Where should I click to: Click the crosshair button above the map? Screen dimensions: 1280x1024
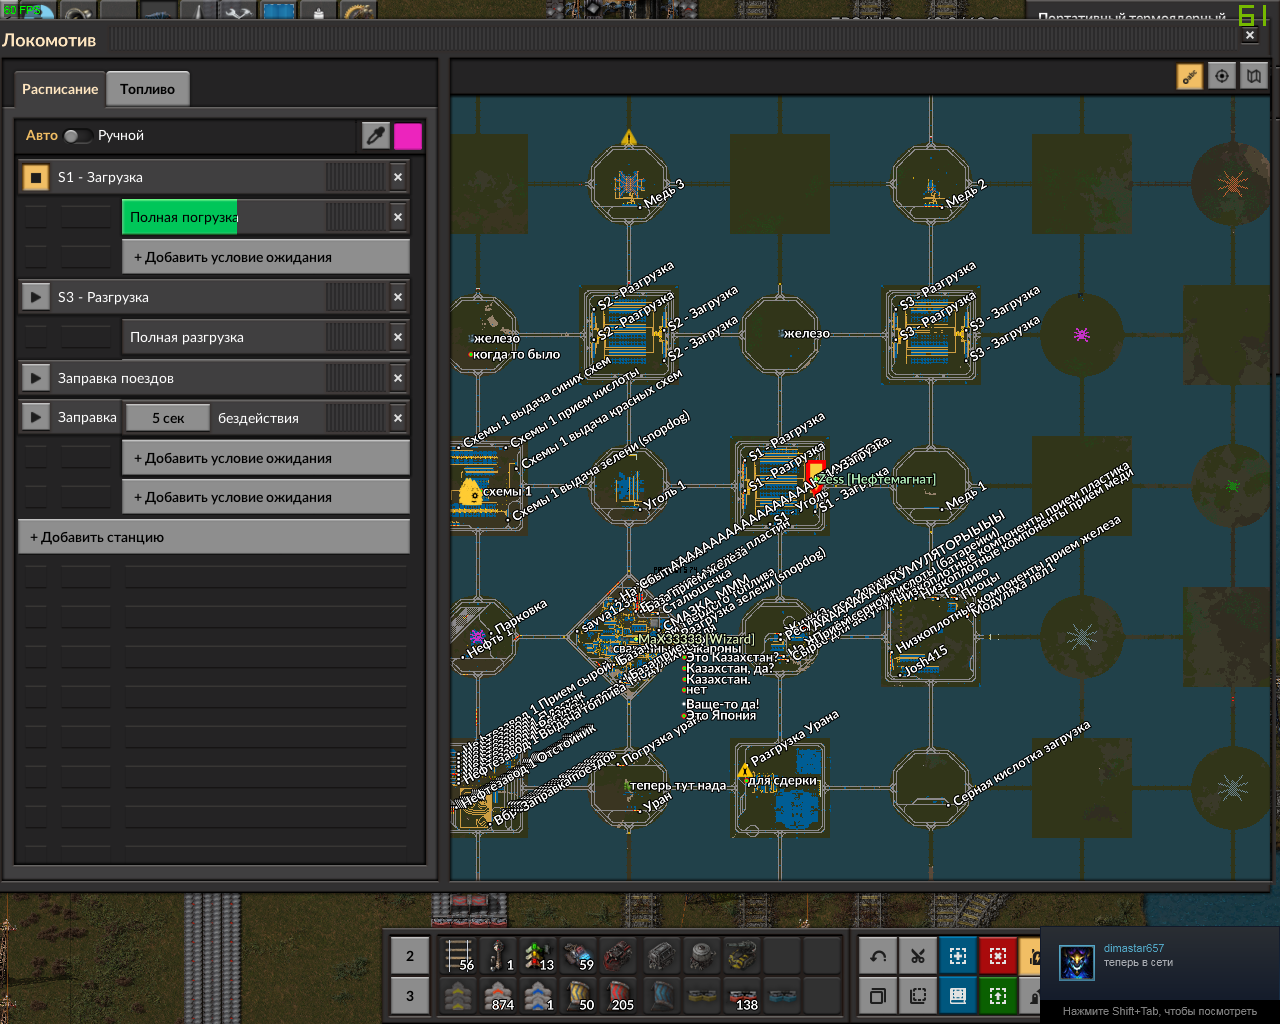[x=1222, y=76]
